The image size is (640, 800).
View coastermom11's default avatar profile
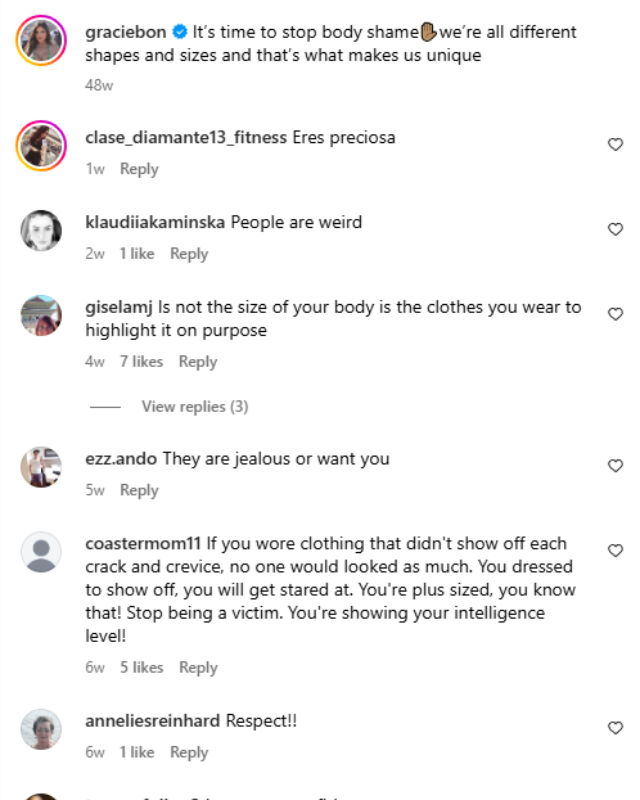[x=41, y=552]
